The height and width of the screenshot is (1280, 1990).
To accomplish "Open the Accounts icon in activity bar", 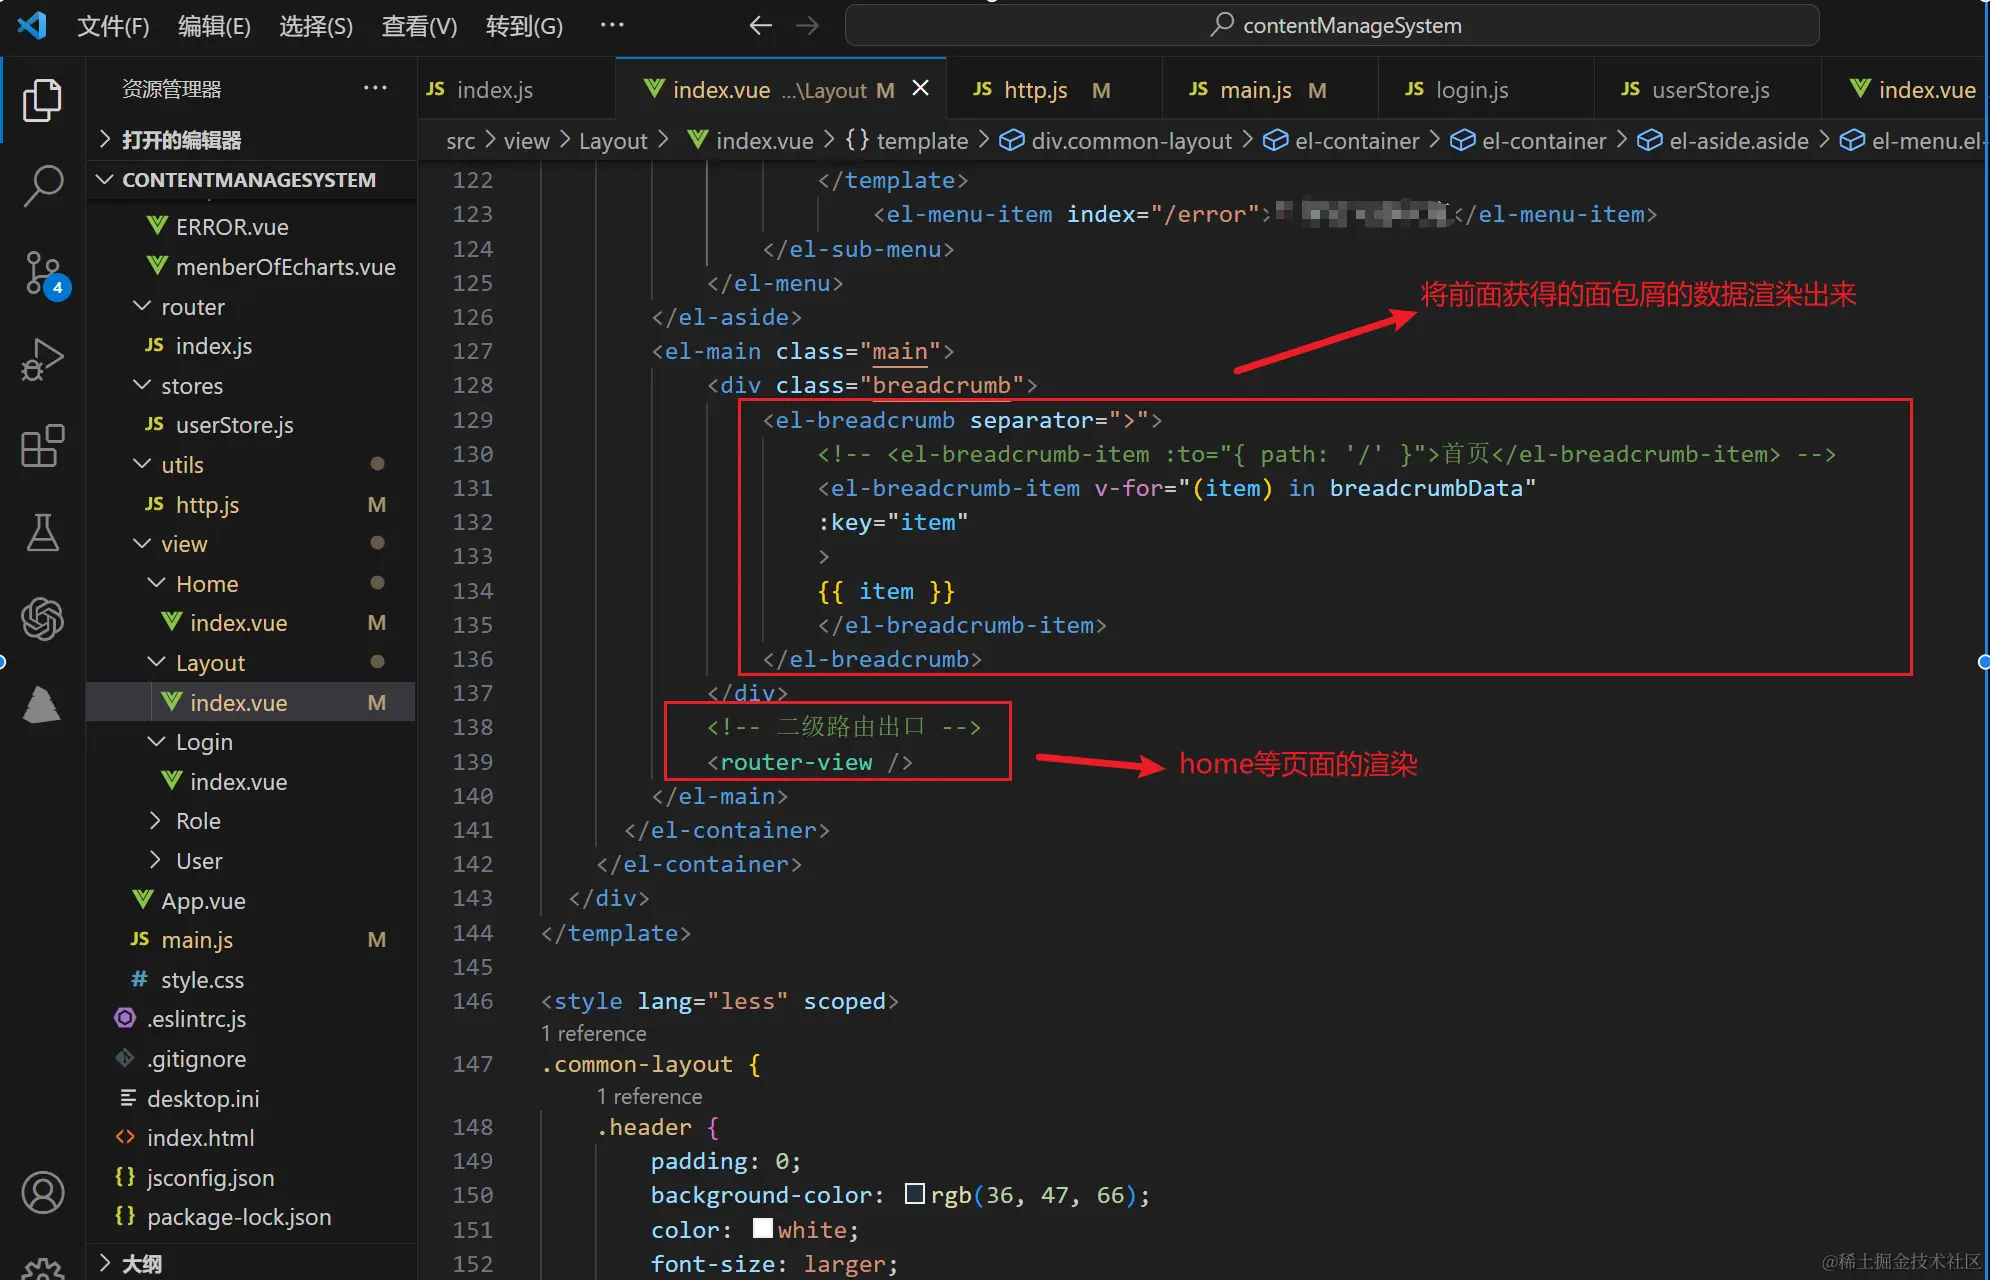I will point(42,1192).
